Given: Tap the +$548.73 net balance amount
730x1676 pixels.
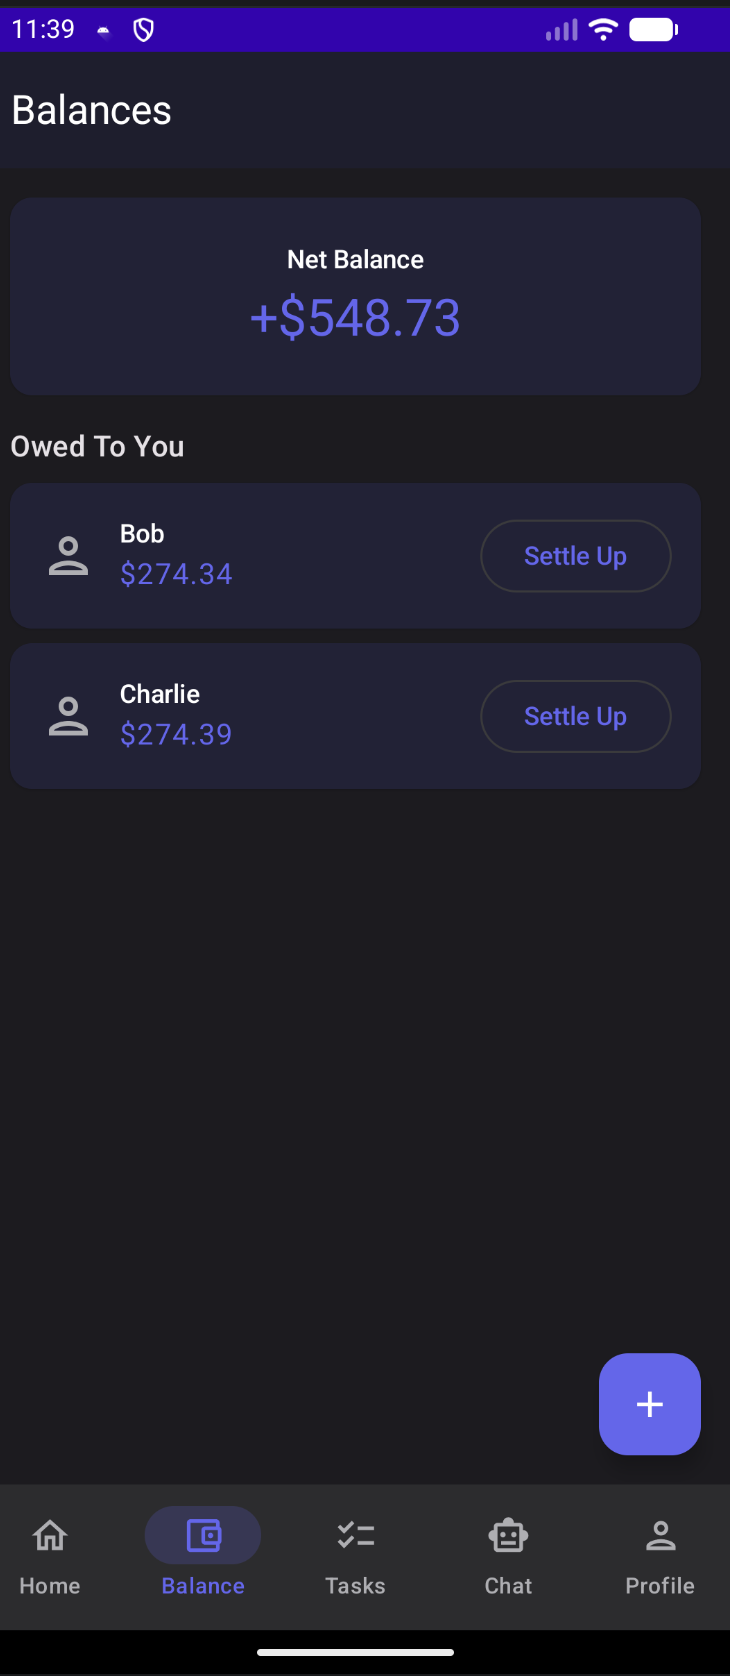Looking at the screenshot, I should [x=355, y=318].
